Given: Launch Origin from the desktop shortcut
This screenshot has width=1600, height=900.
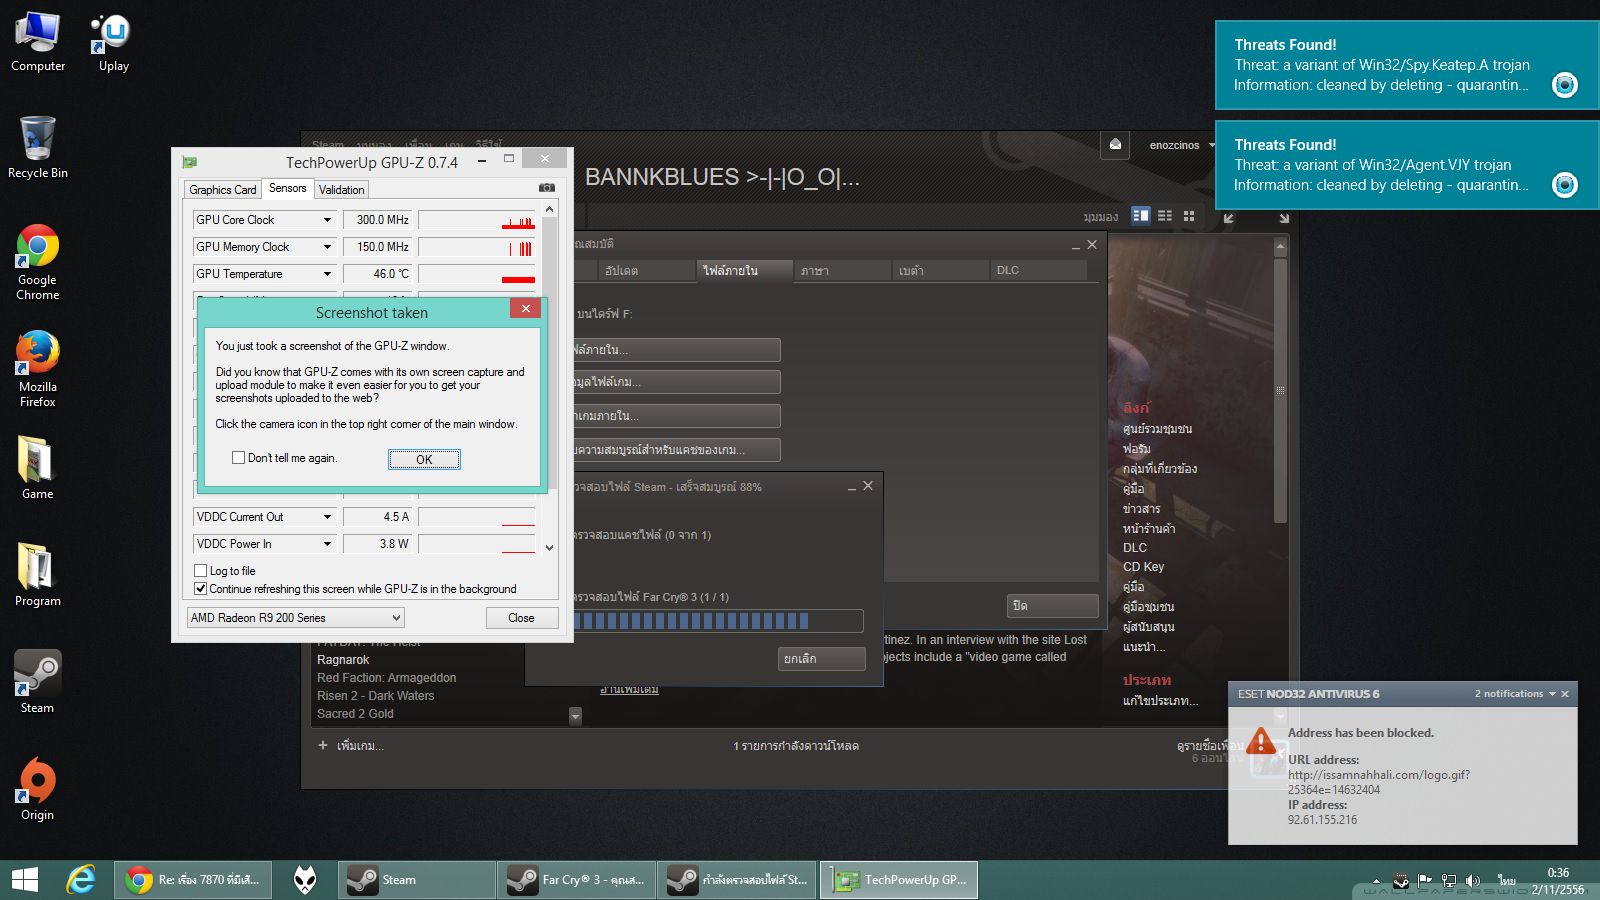Looking at the screenshot, I should tap(38, 789).
